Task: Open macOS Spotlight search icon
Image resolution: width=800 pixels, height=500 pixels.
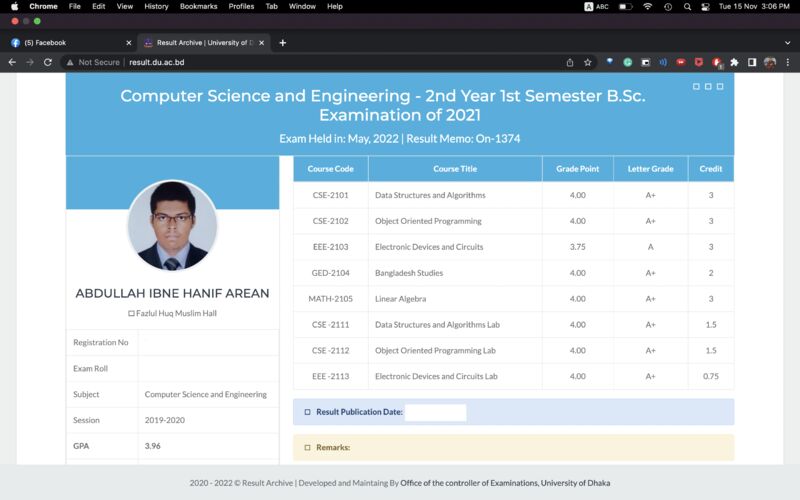Action: coord(687,7)
